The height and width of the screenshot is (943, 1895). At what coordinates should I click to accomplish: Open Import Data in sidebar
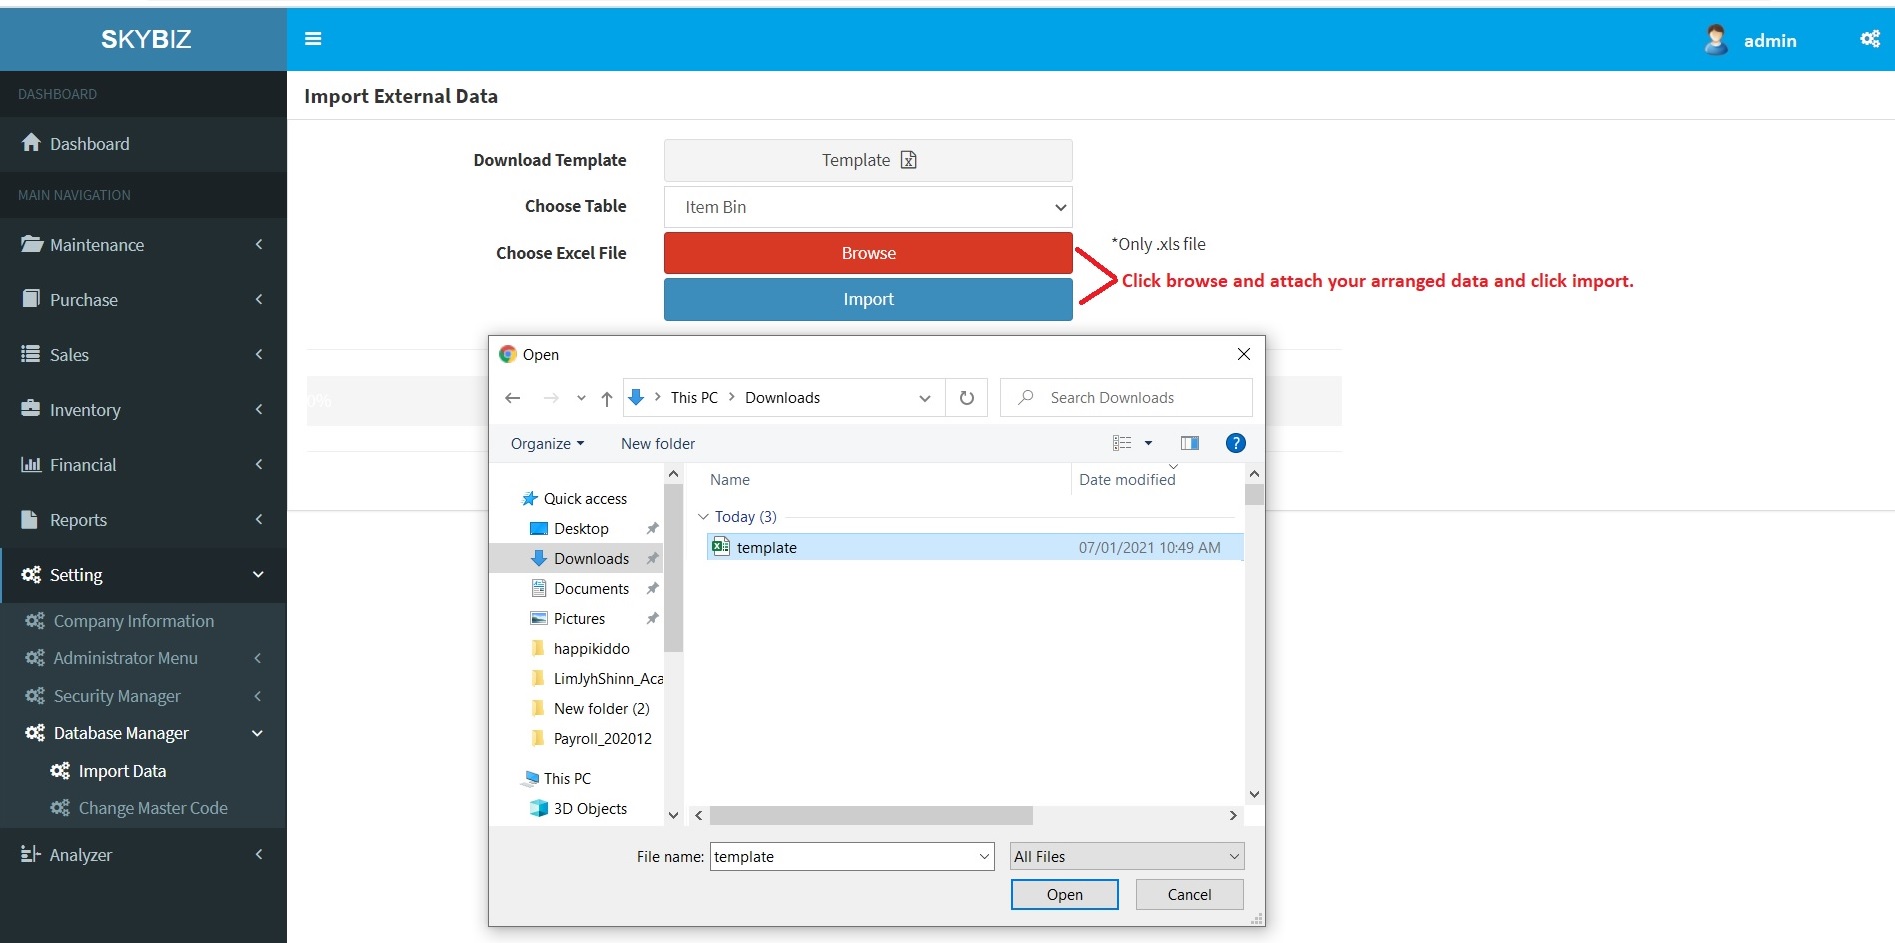pyautogui.click(x=122, y=771)
